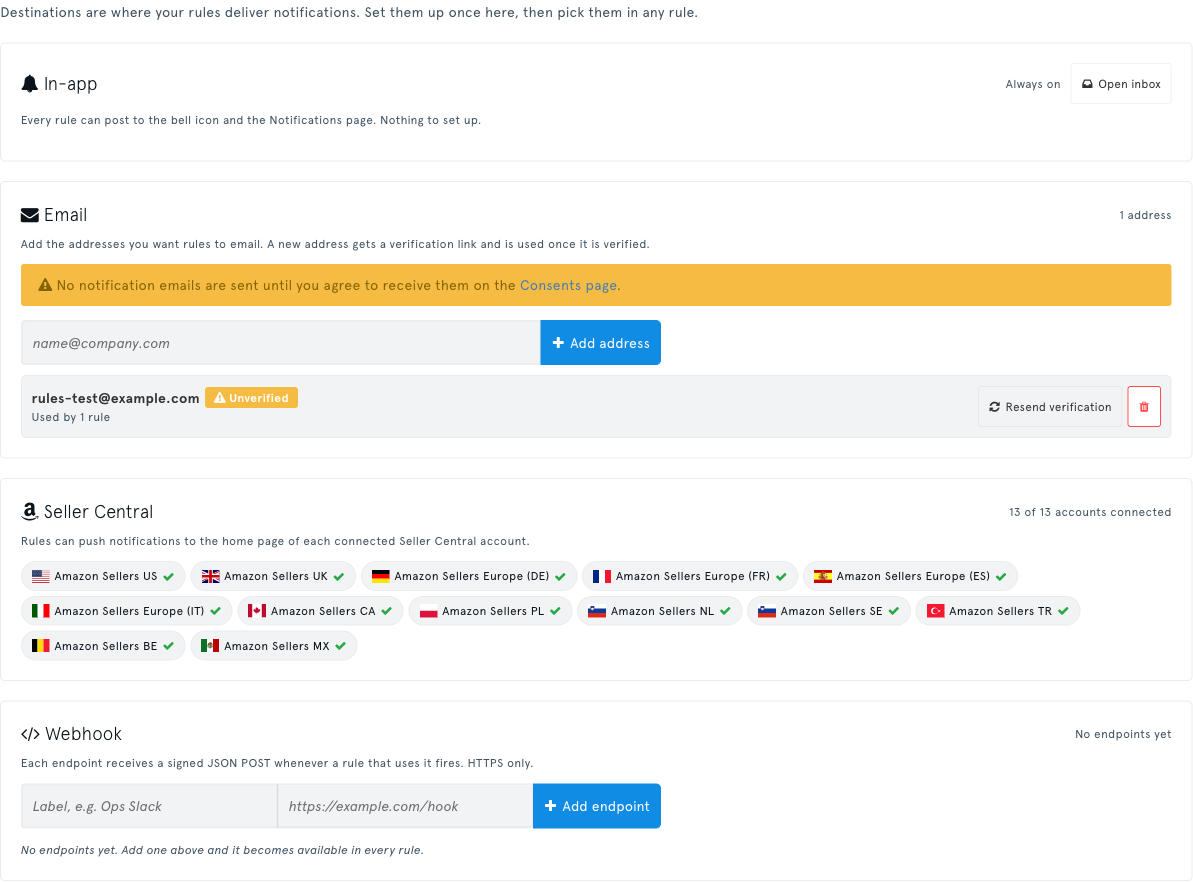Viewport: 1193px width, 882px height.
Task: Click the Amazon Seller Central logo icon
Action: 30,512
